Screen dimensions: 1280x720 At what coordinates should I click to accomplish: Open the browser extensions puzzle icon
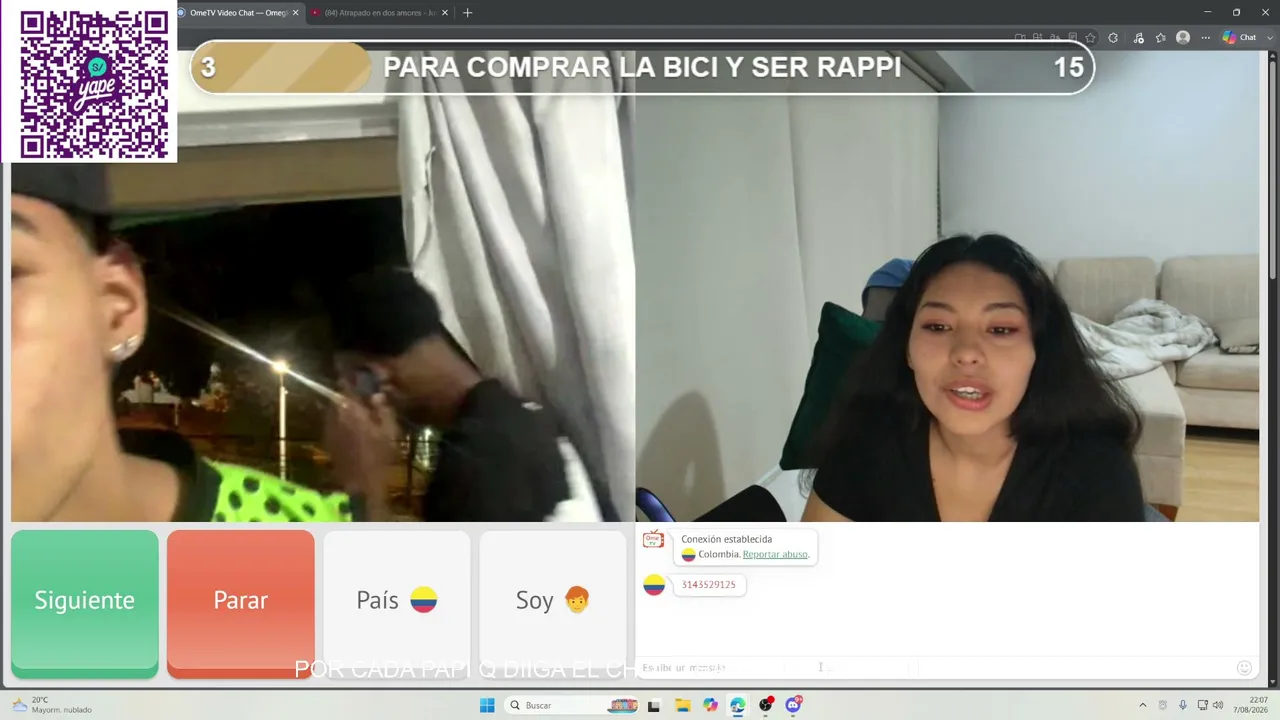[x=1113, y=38]
